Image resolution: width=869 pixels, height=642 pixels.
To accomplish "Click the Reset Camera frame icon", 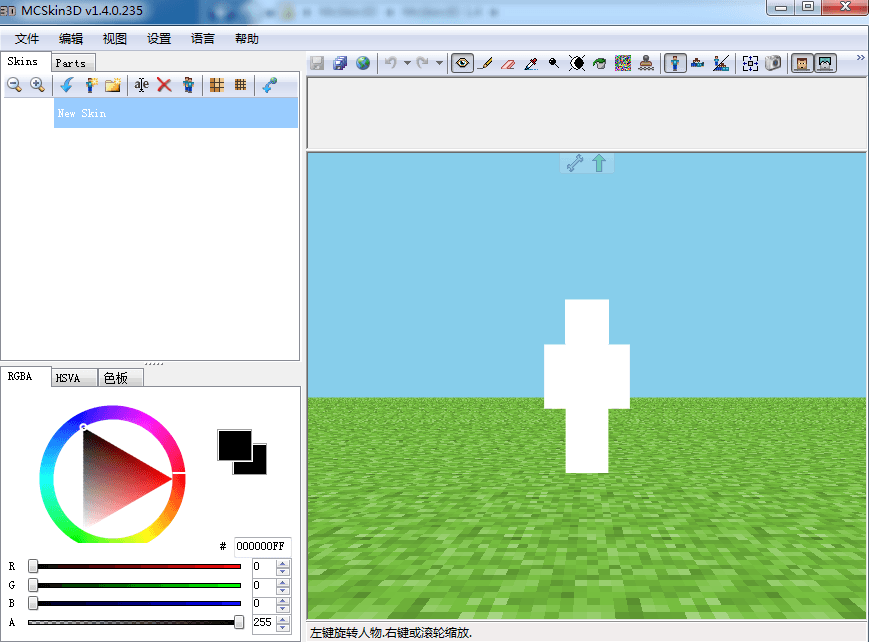I will [750, 63].
